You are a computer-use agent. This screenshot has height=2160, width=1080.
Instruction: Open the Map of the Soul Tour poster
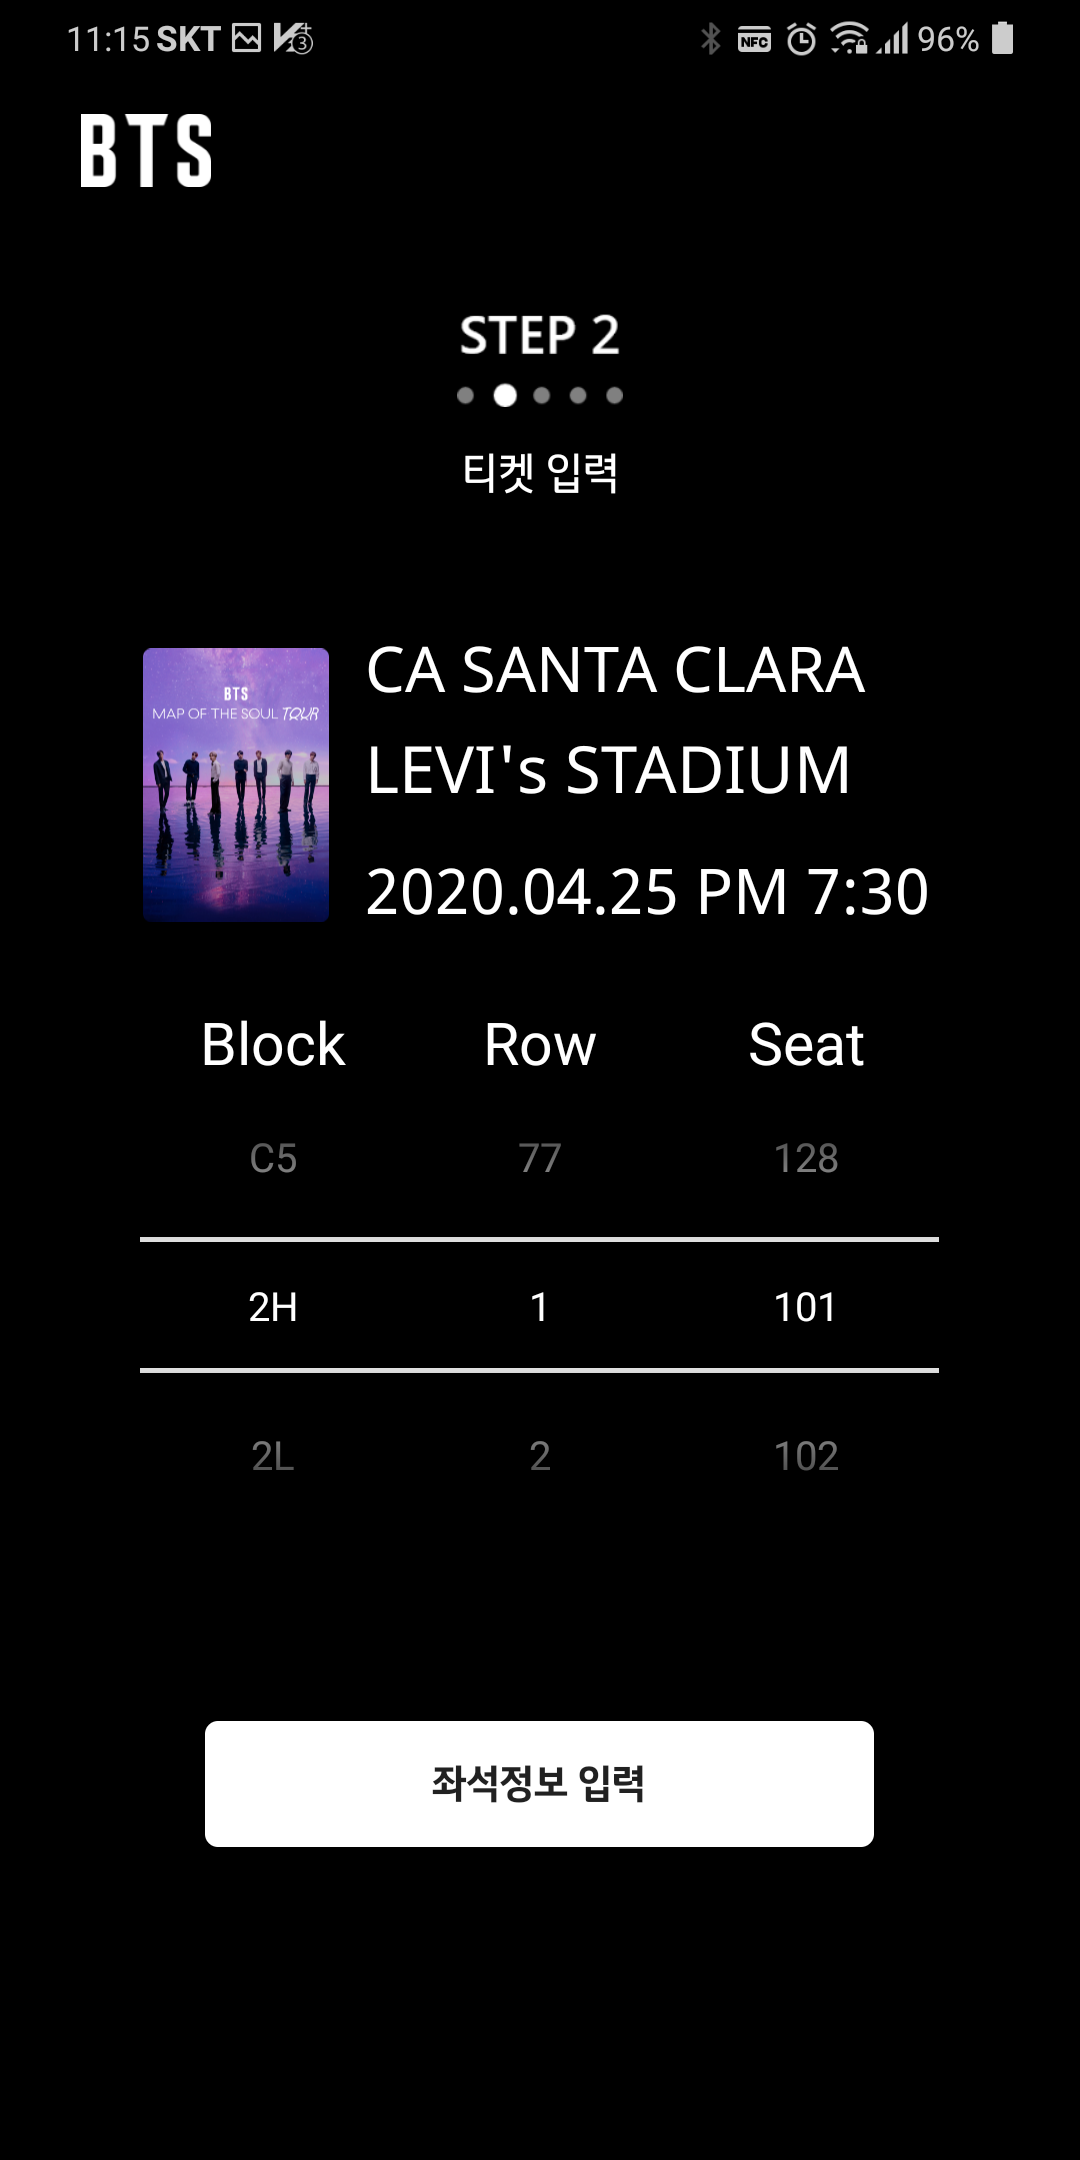236,784
